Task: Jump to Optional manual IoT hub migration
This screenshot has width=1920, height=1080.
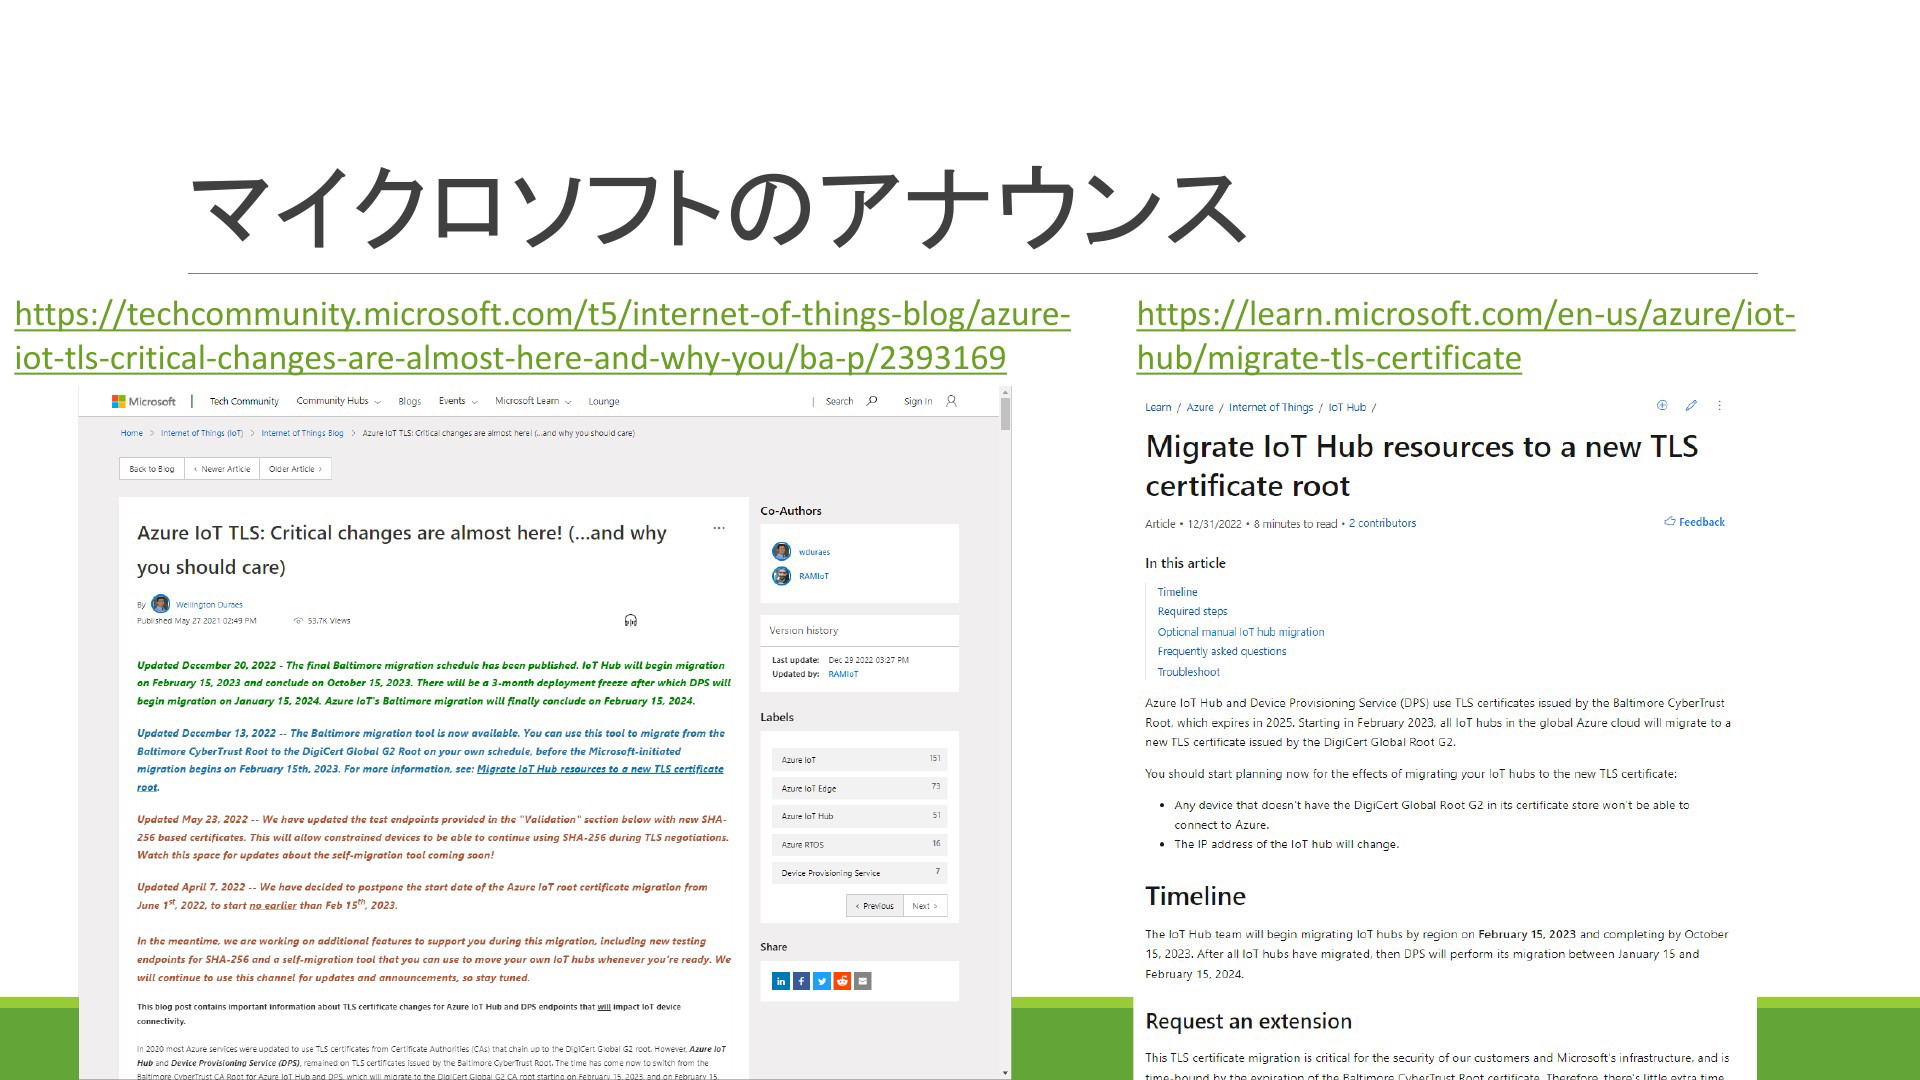Action: coord(1240,632)
